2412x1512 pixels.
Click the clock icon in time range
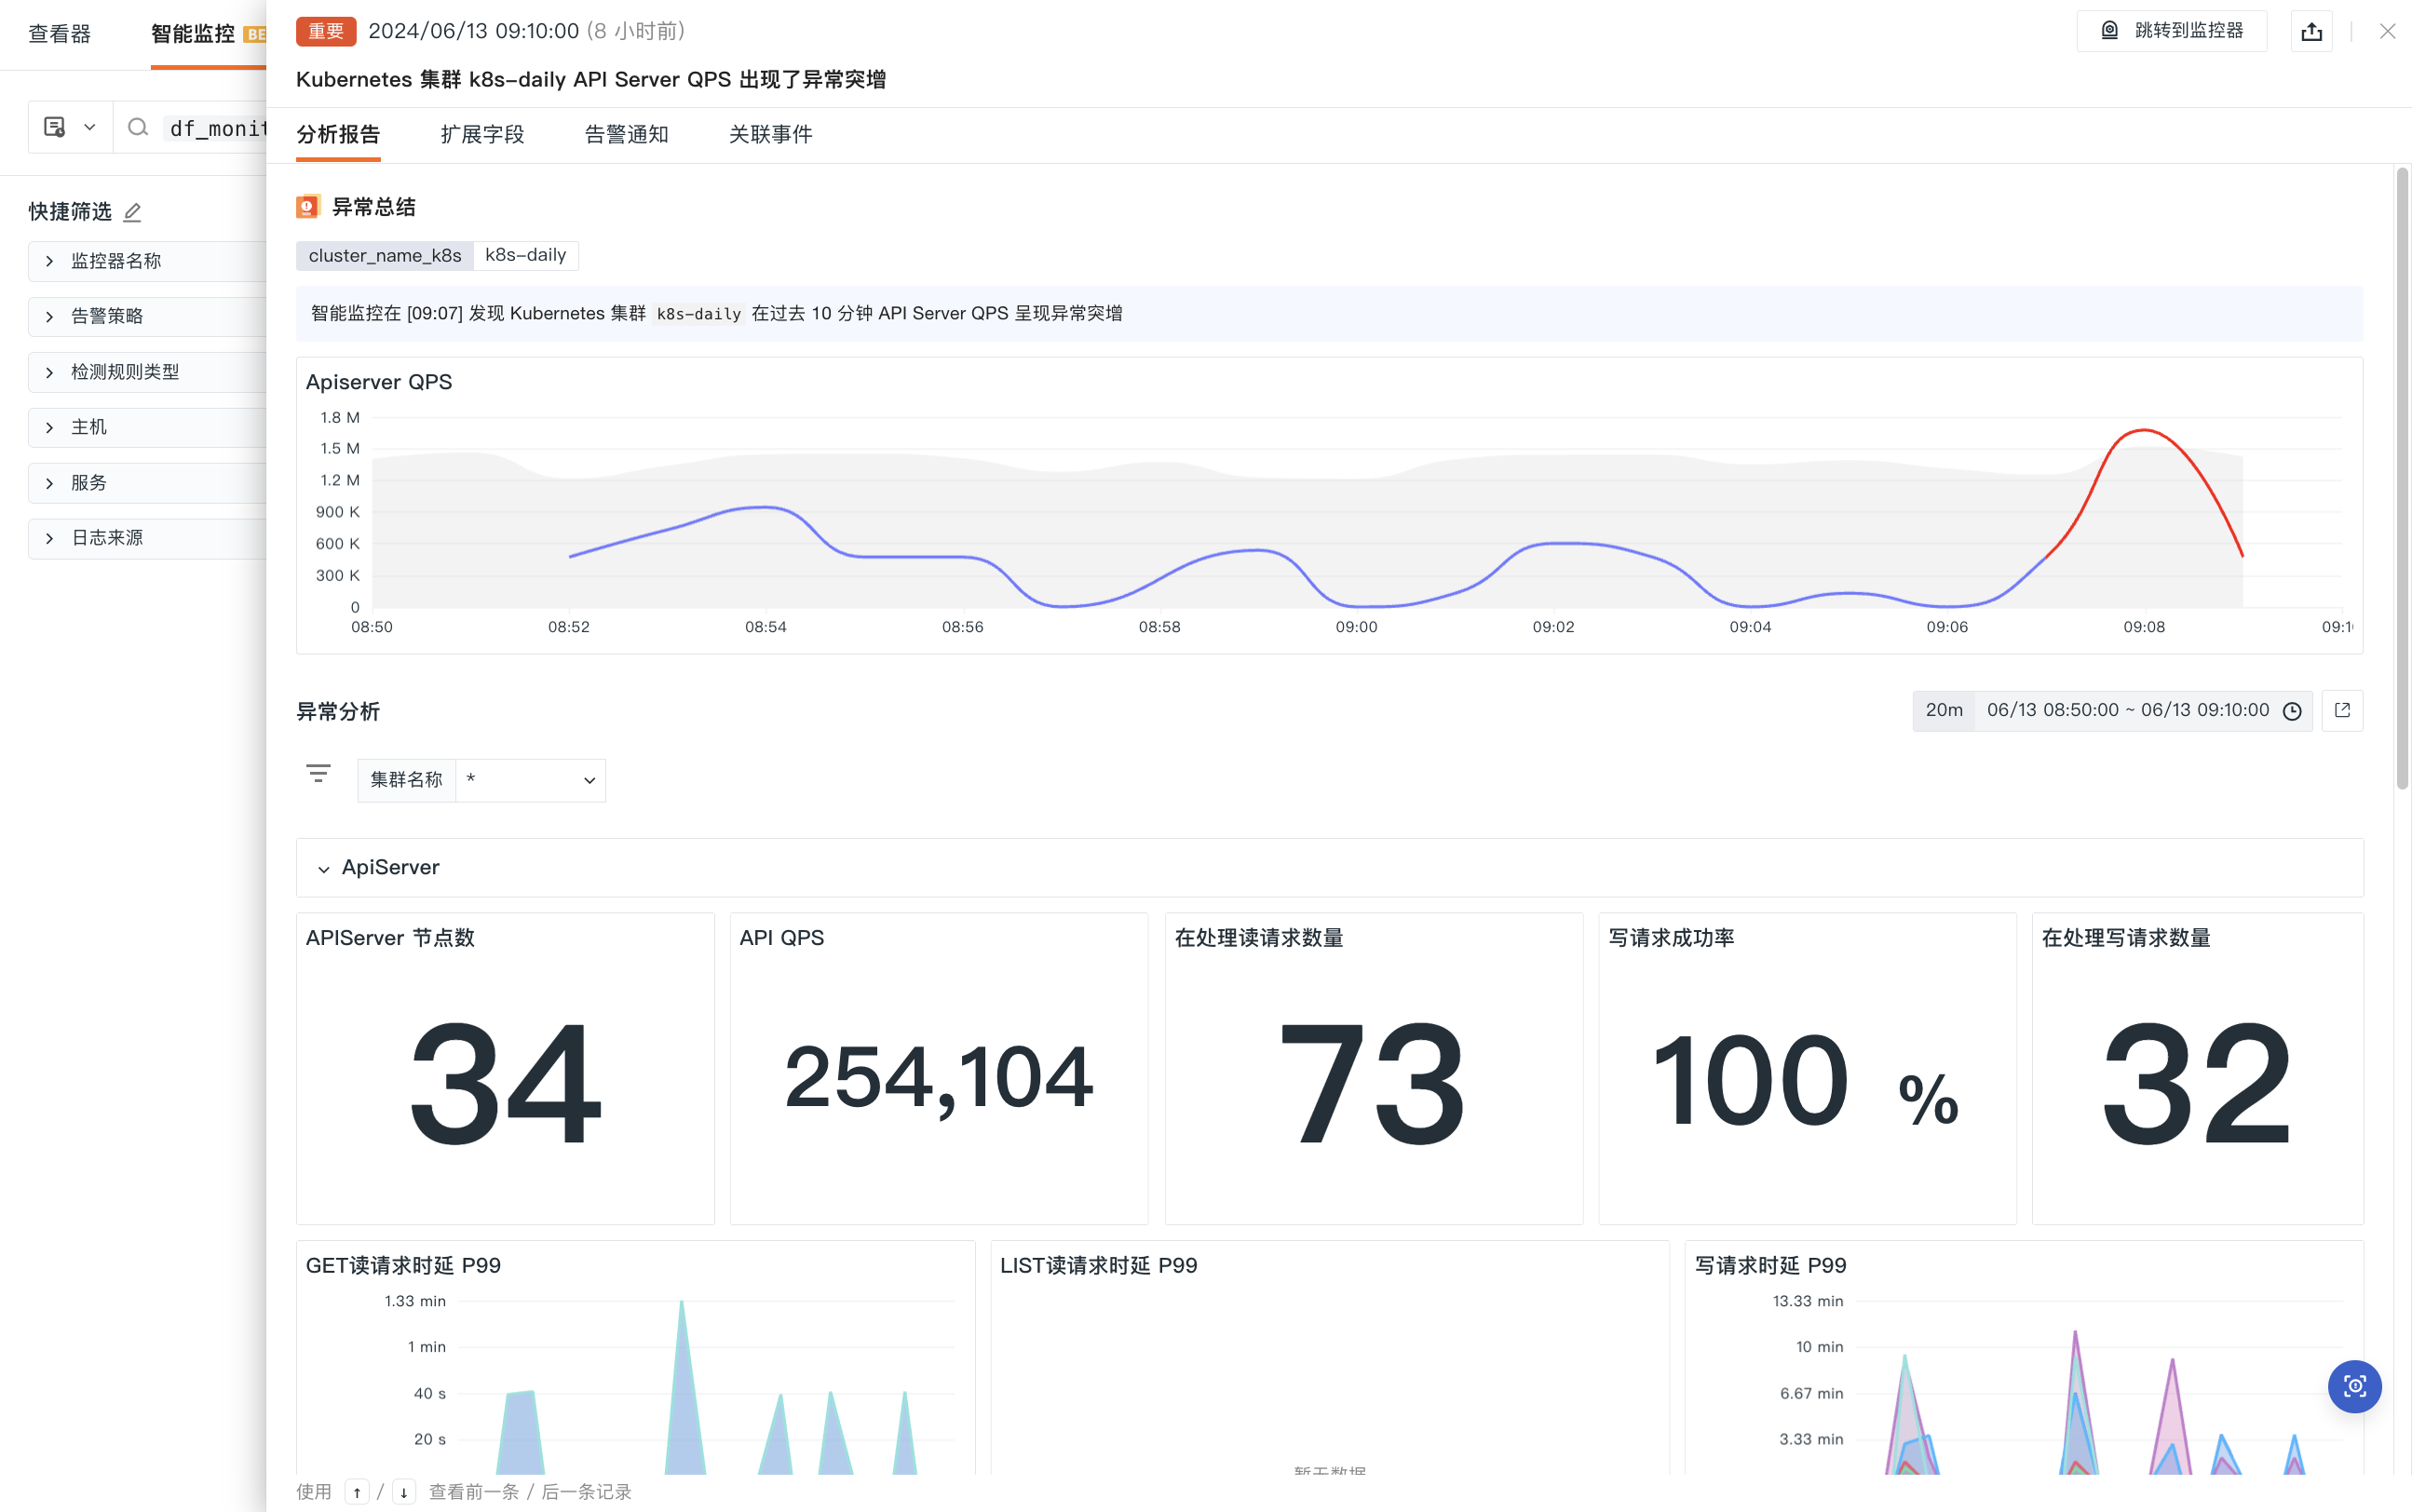click(2292, 711)
